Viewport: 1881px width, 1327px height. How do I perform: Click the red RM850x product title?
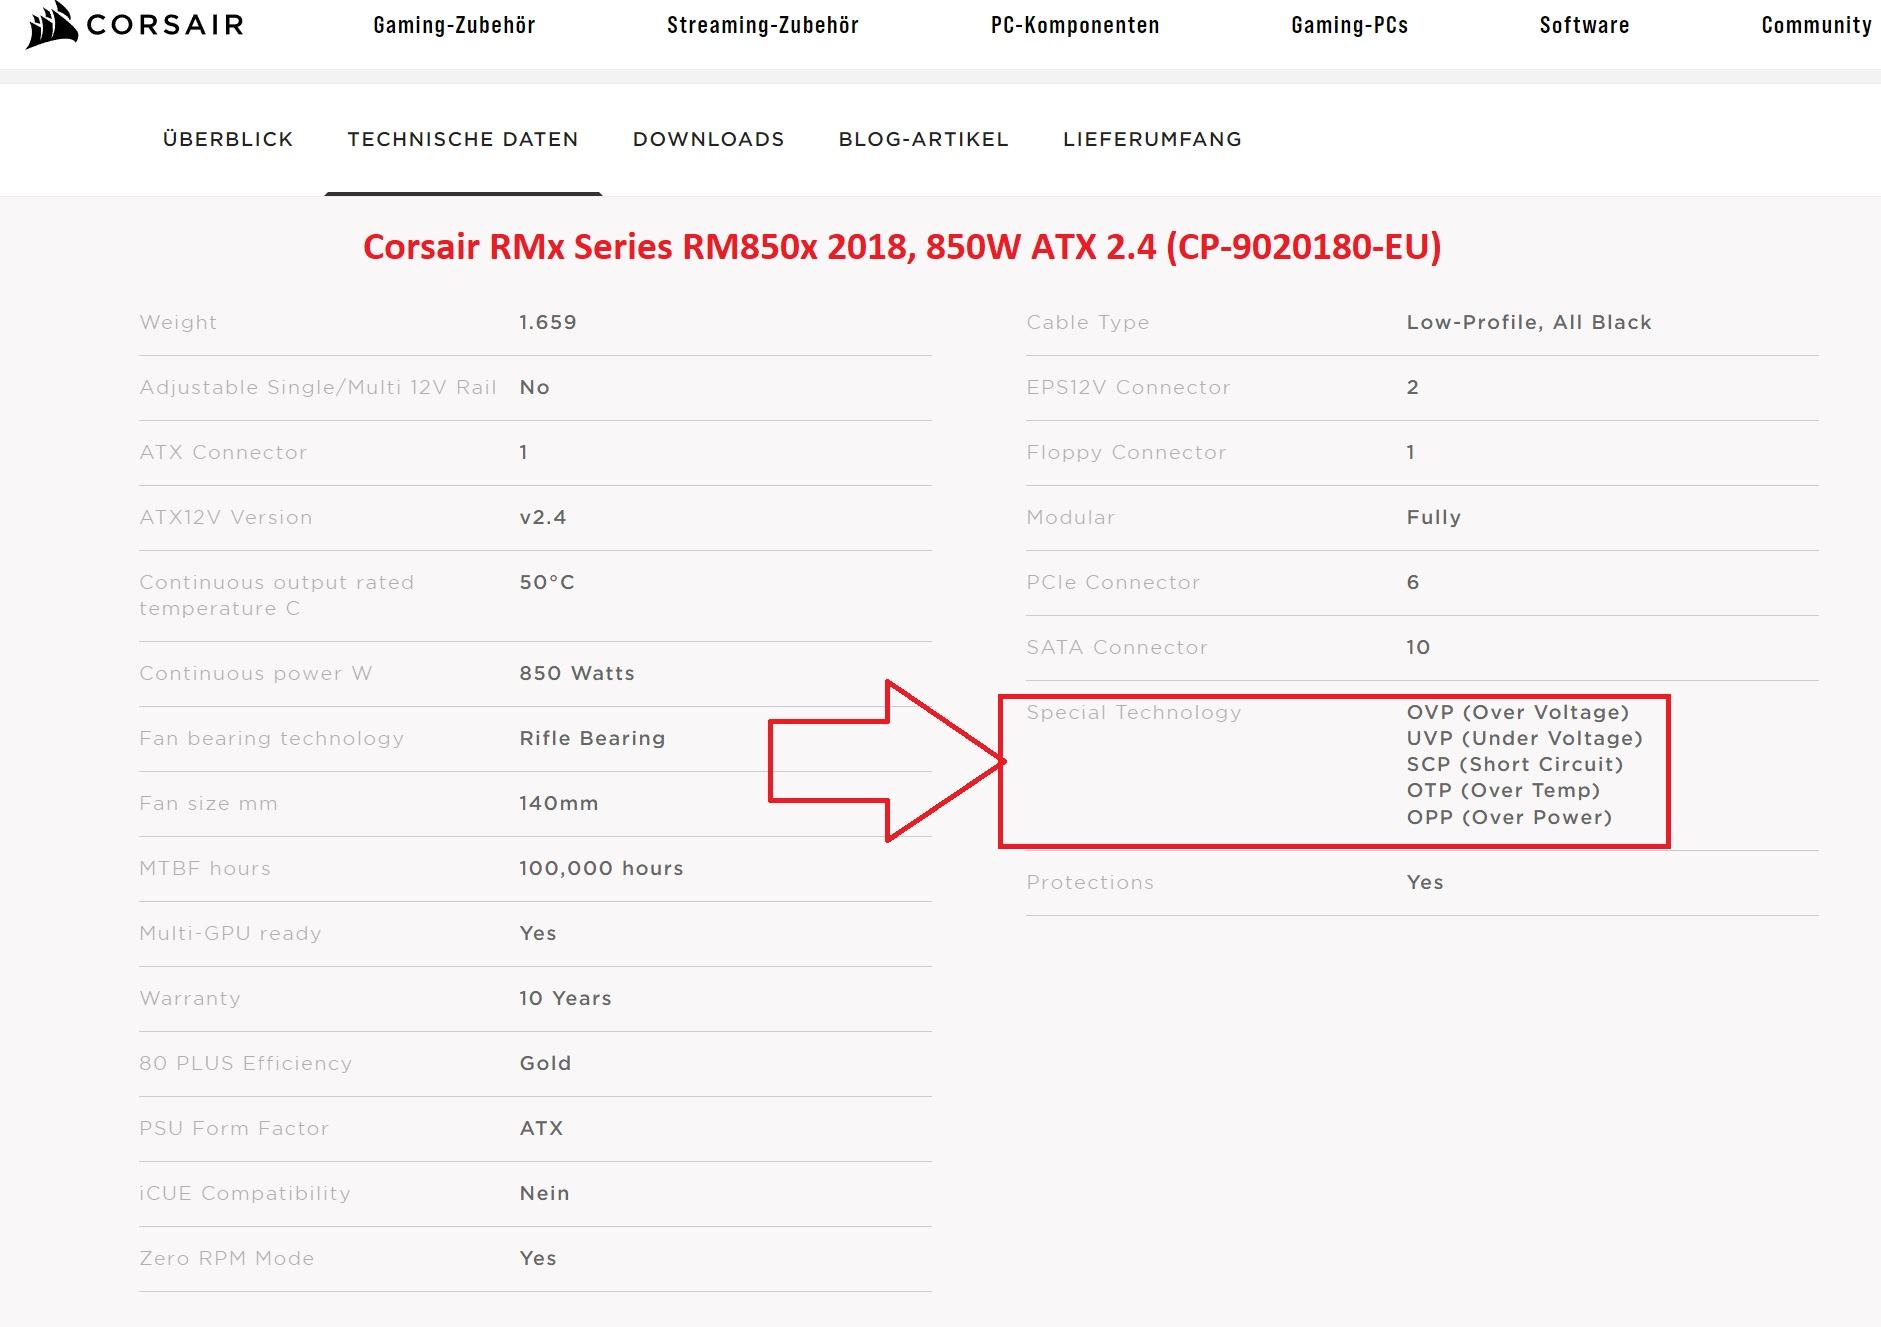point(902,246)
